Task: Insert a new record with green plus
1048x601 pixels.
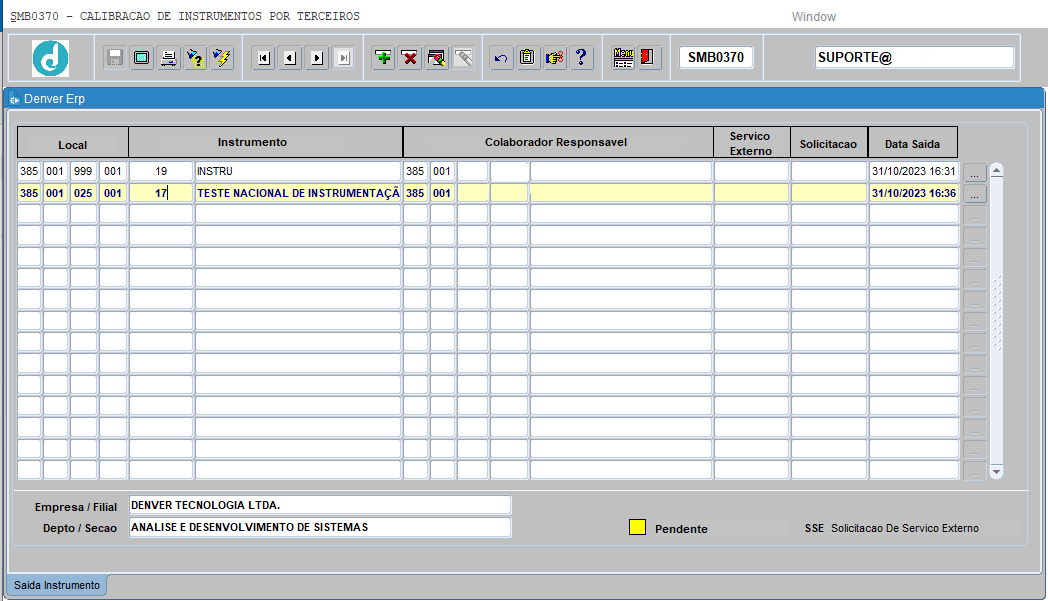Action: point(384,57)
